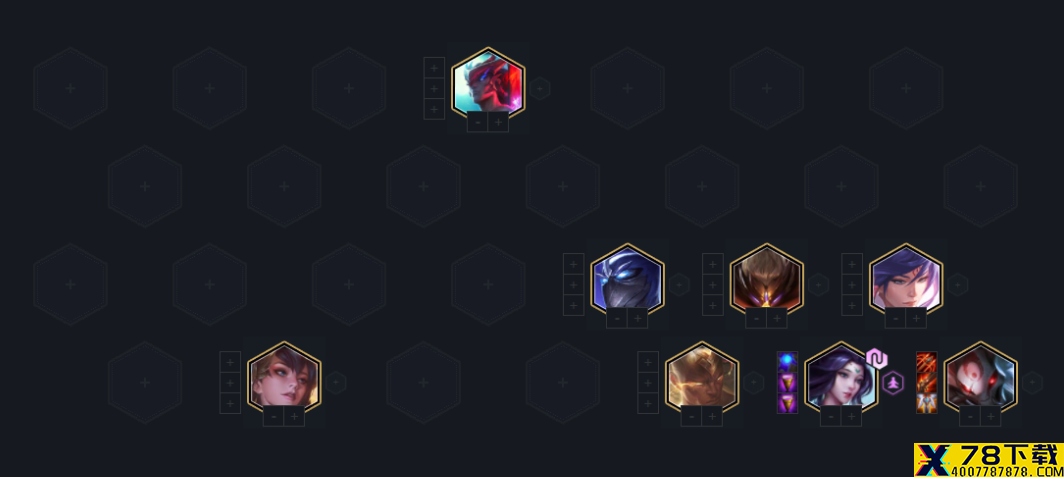Toggle the small hexagon beside the purple-haired man

click(957, 284)
